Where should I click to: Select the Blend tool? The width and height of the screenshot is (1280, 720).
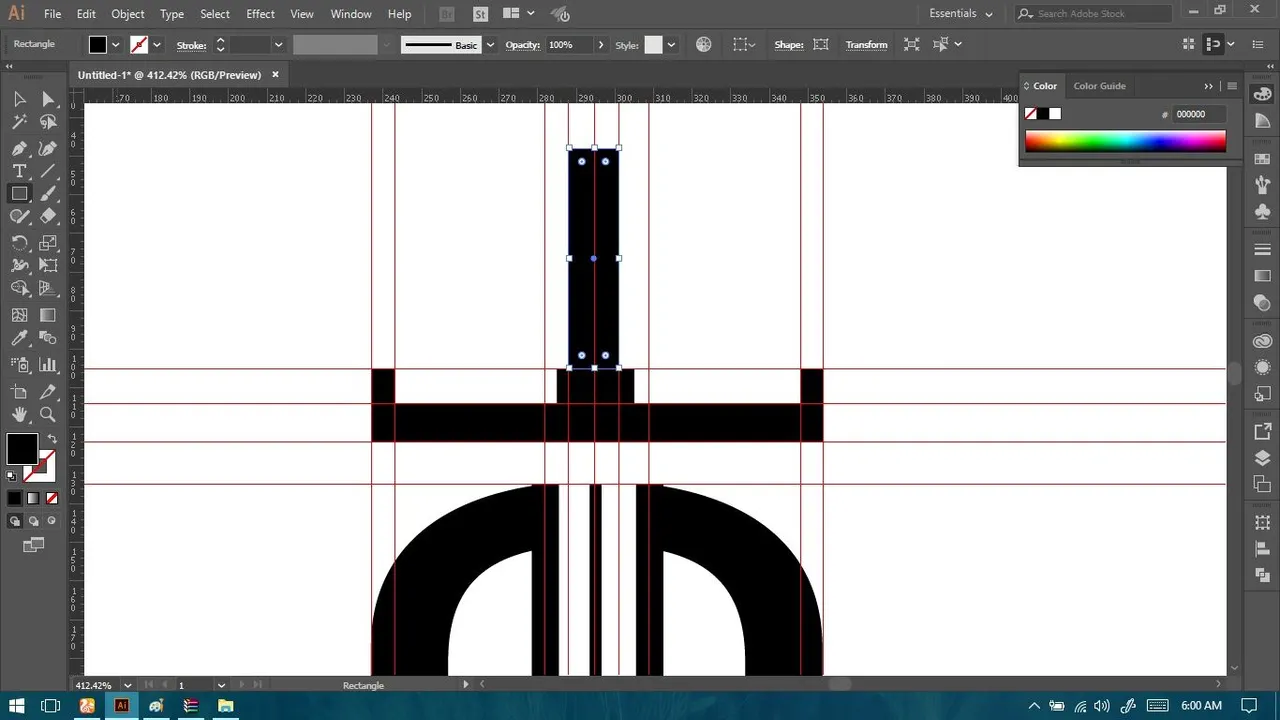coord(48,340)
